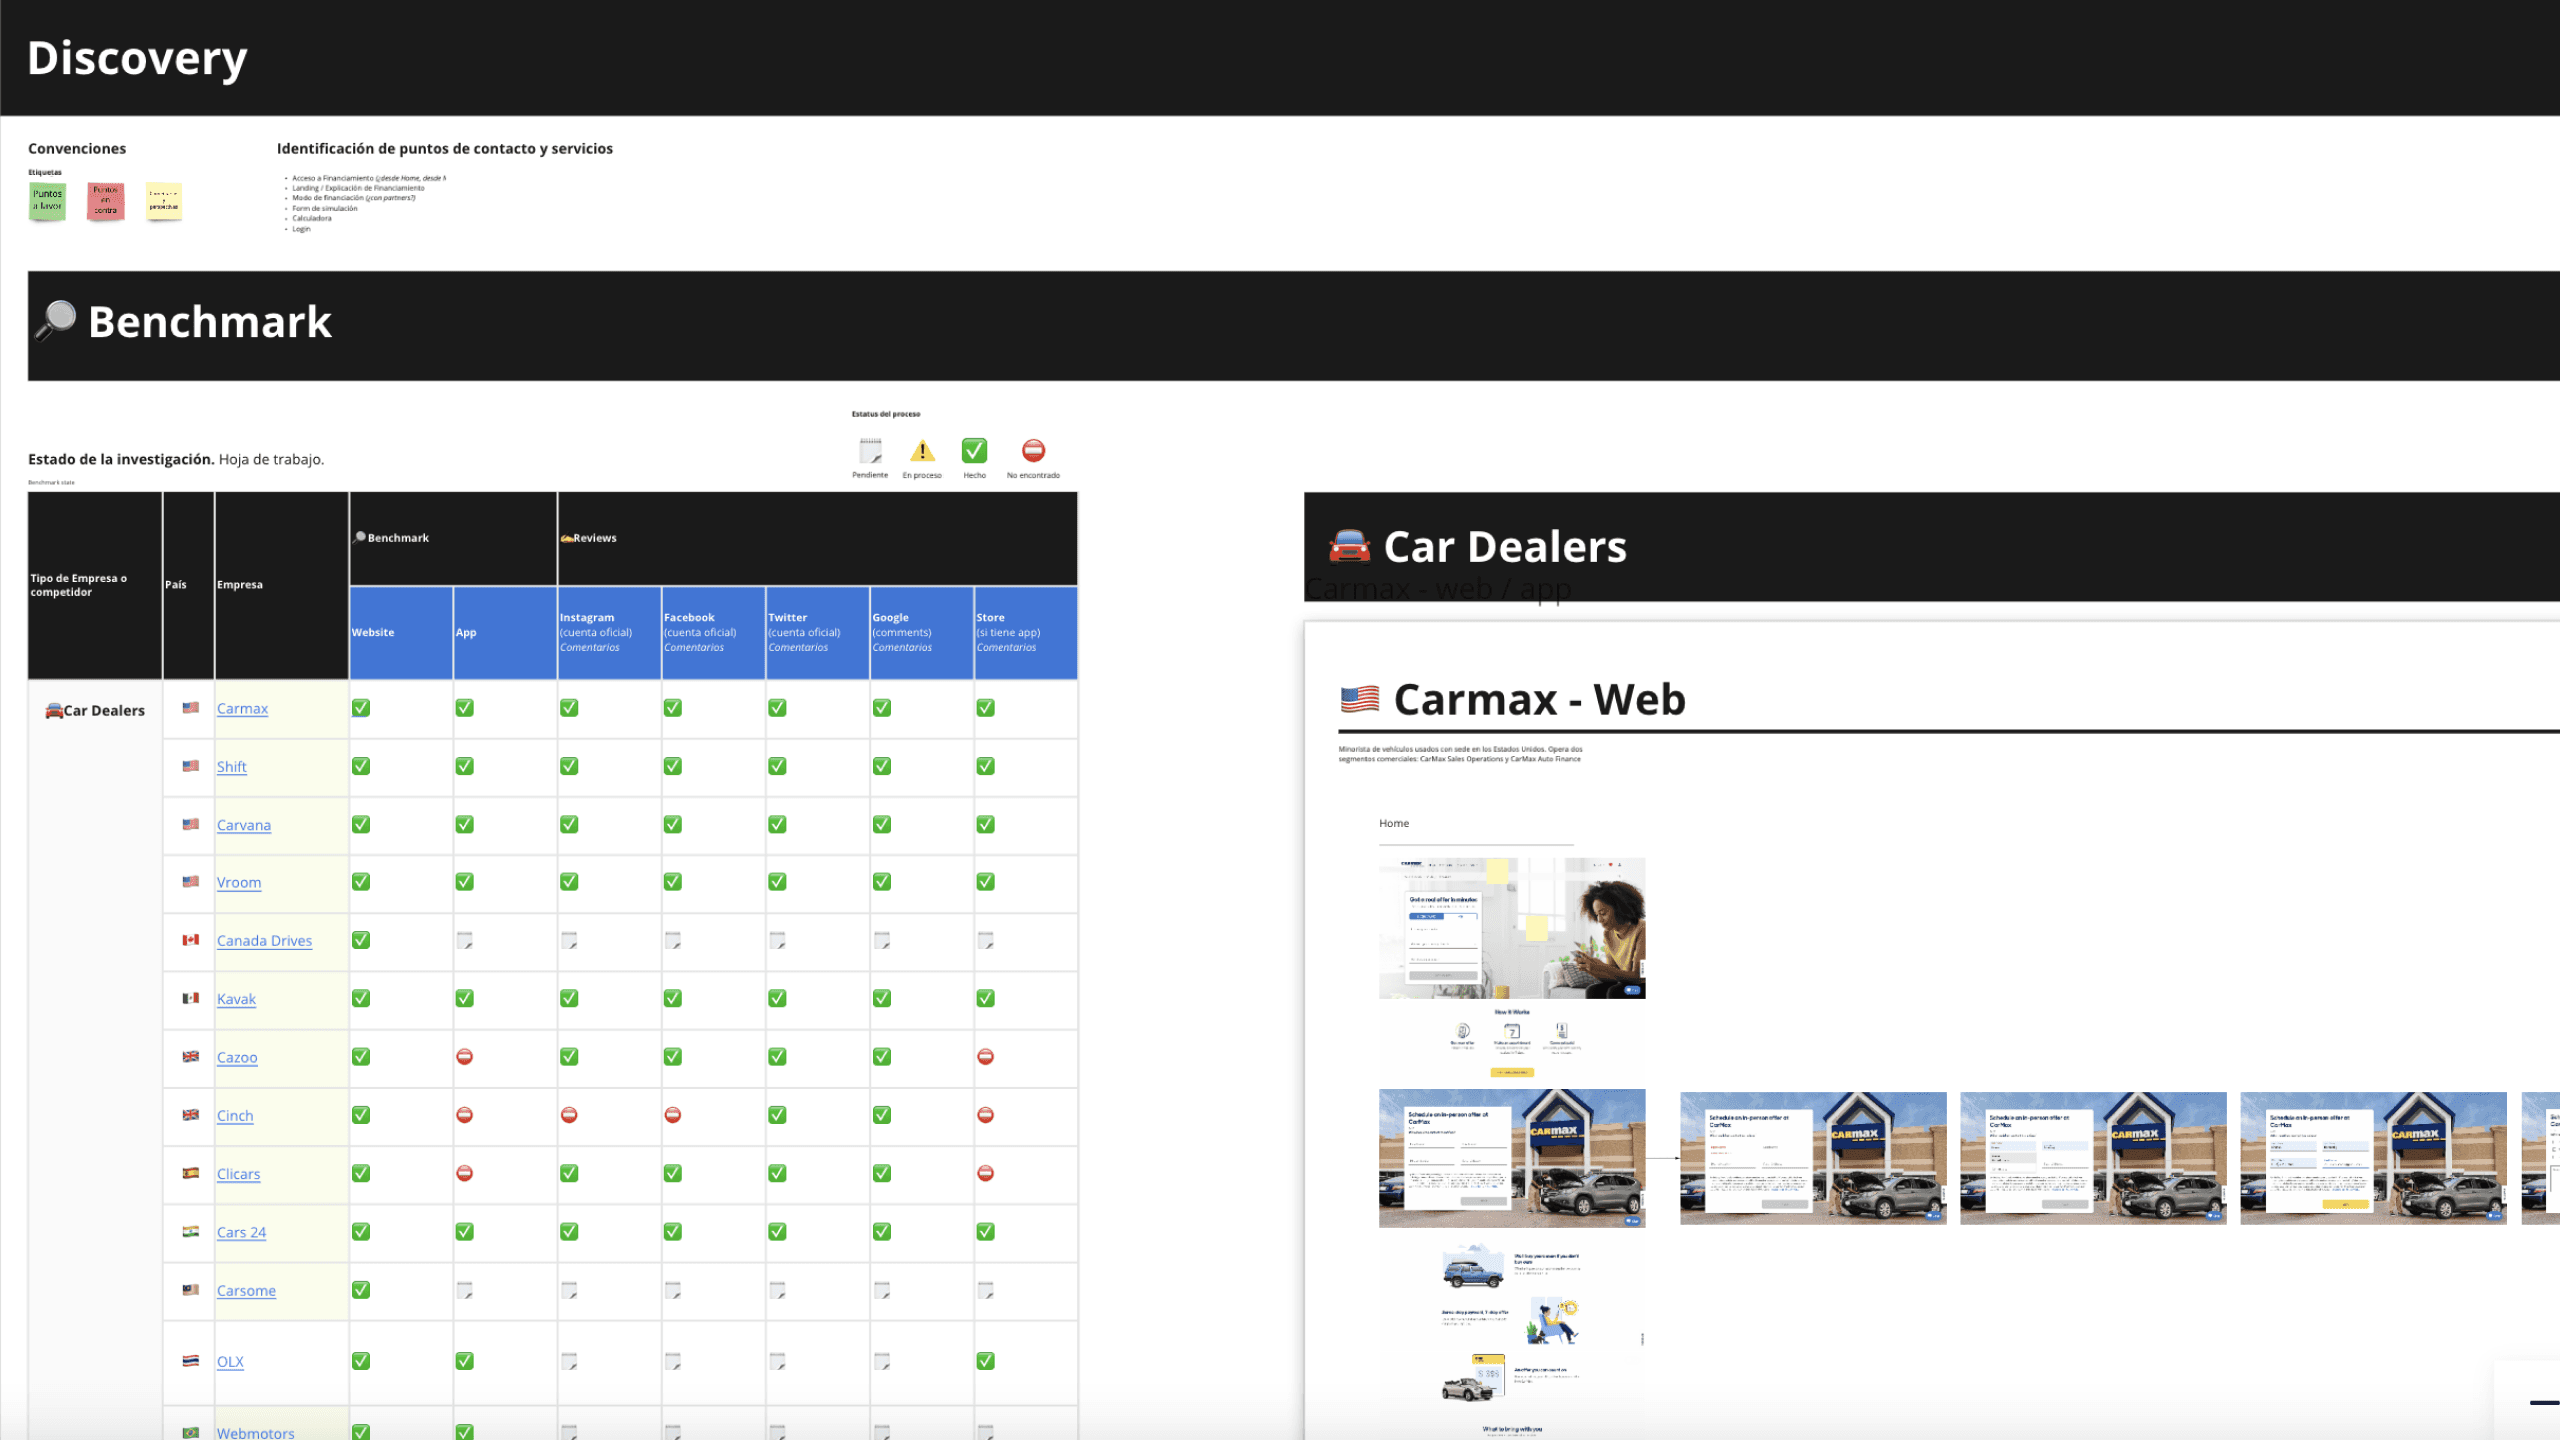
Task: Click Cazoo Store not-found red icon
Action: 986,1057
